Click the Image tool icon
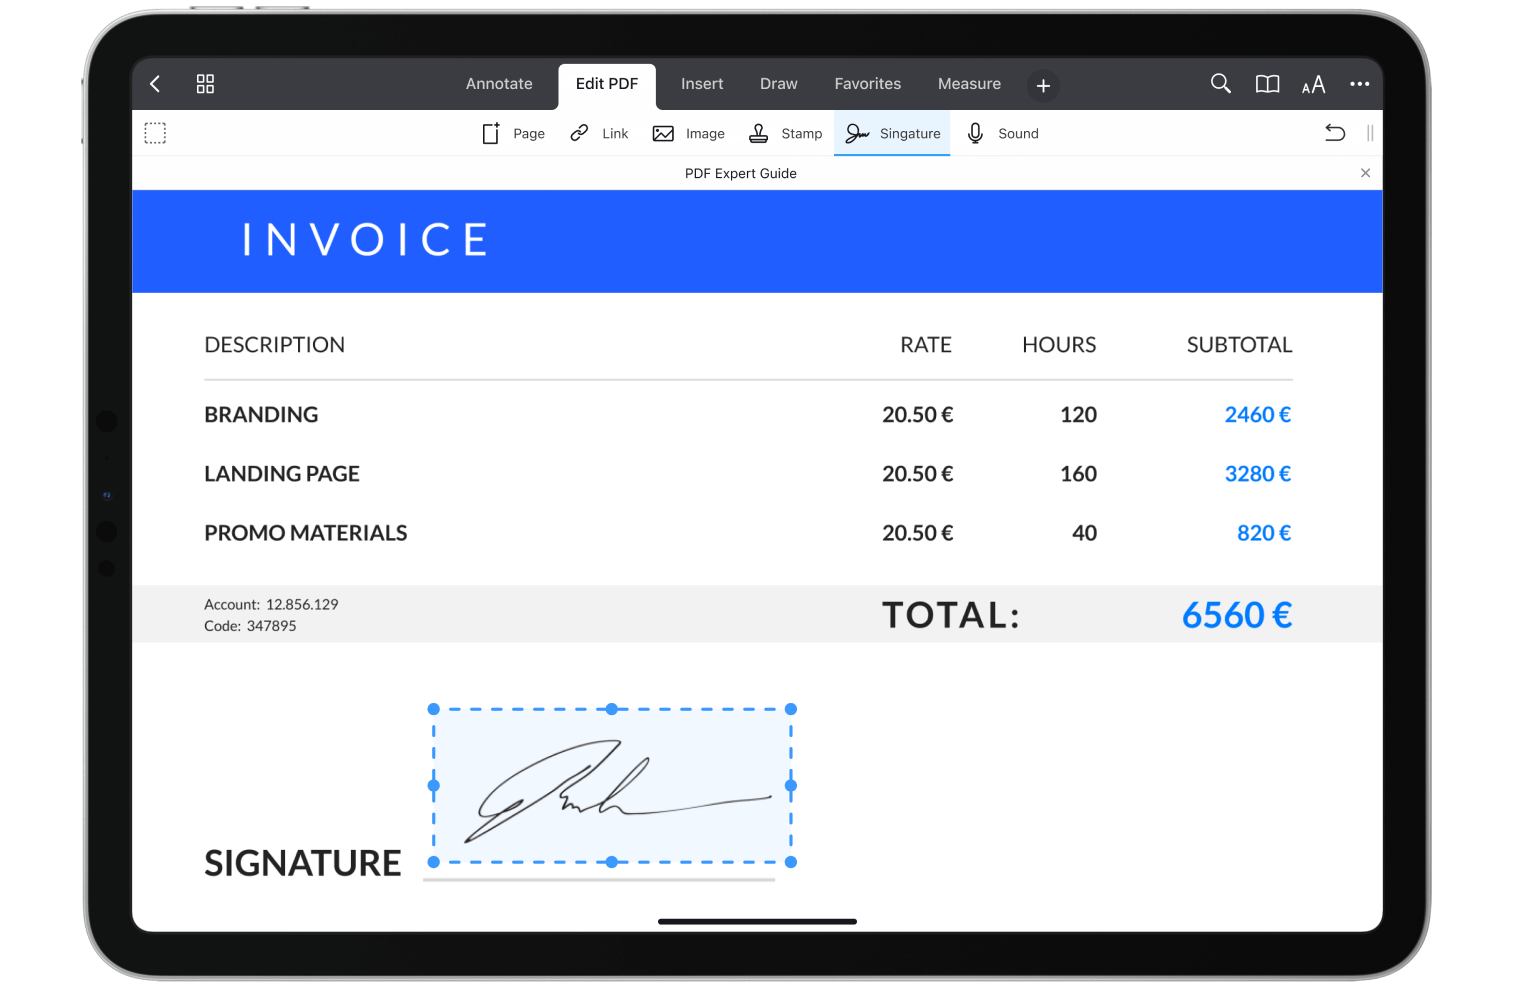Viewport: 1515px width, 990px height. coord(663,133)
